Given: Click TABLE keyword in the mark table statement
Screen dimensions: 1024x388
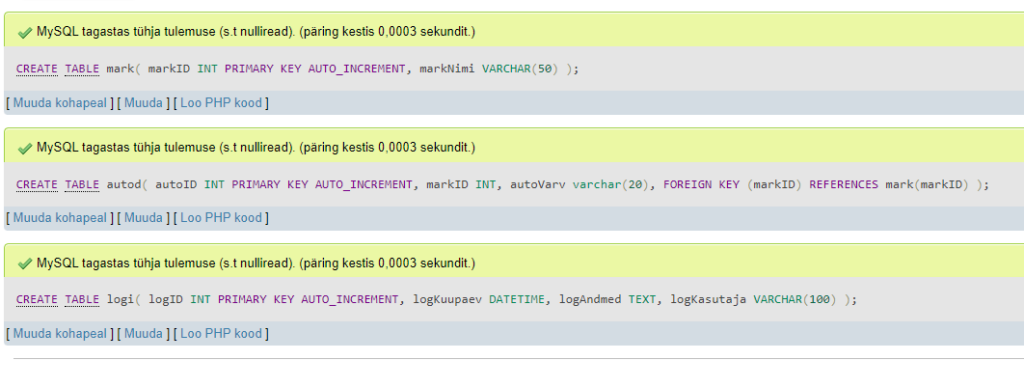Looking at the screenshot, I should [82, 69].
